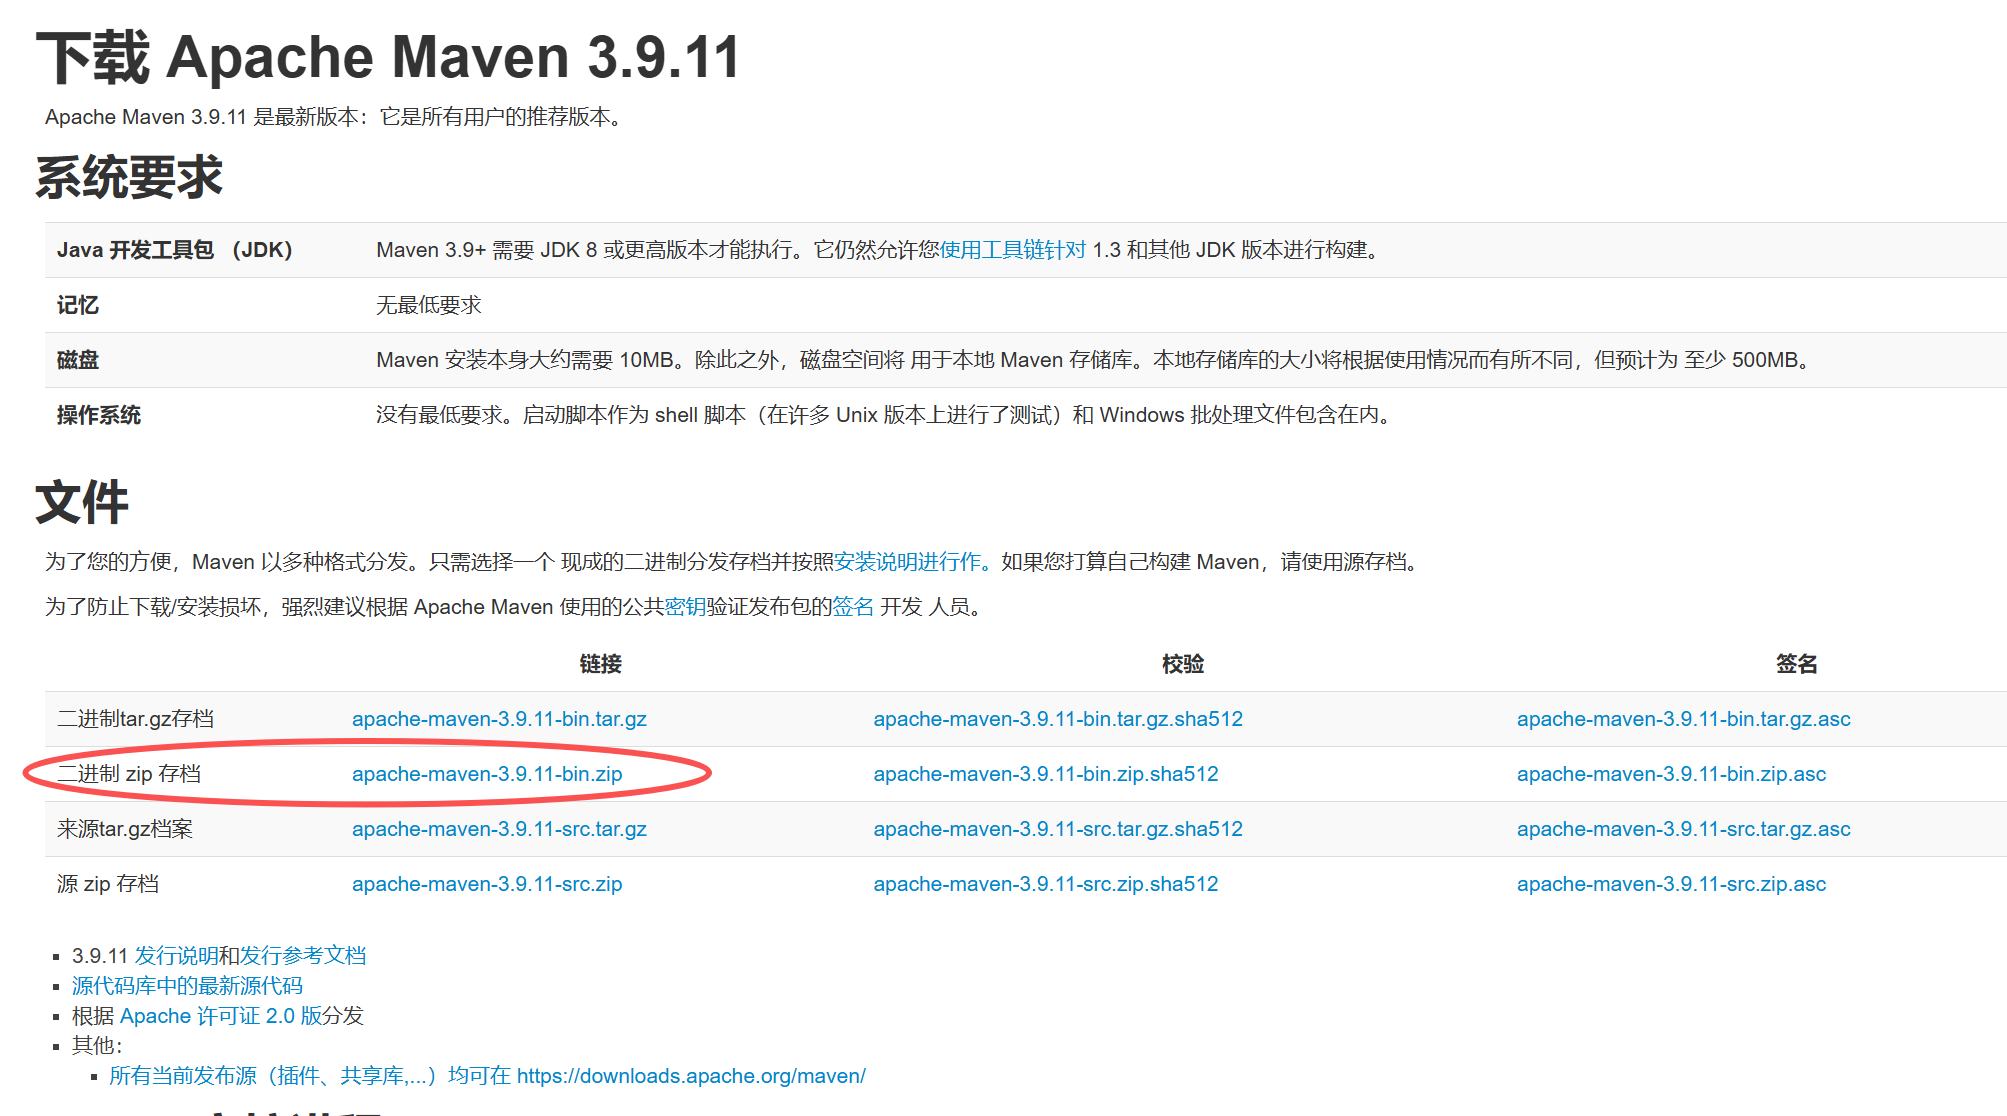Click the 磁盘 row label

click(78, 360)
